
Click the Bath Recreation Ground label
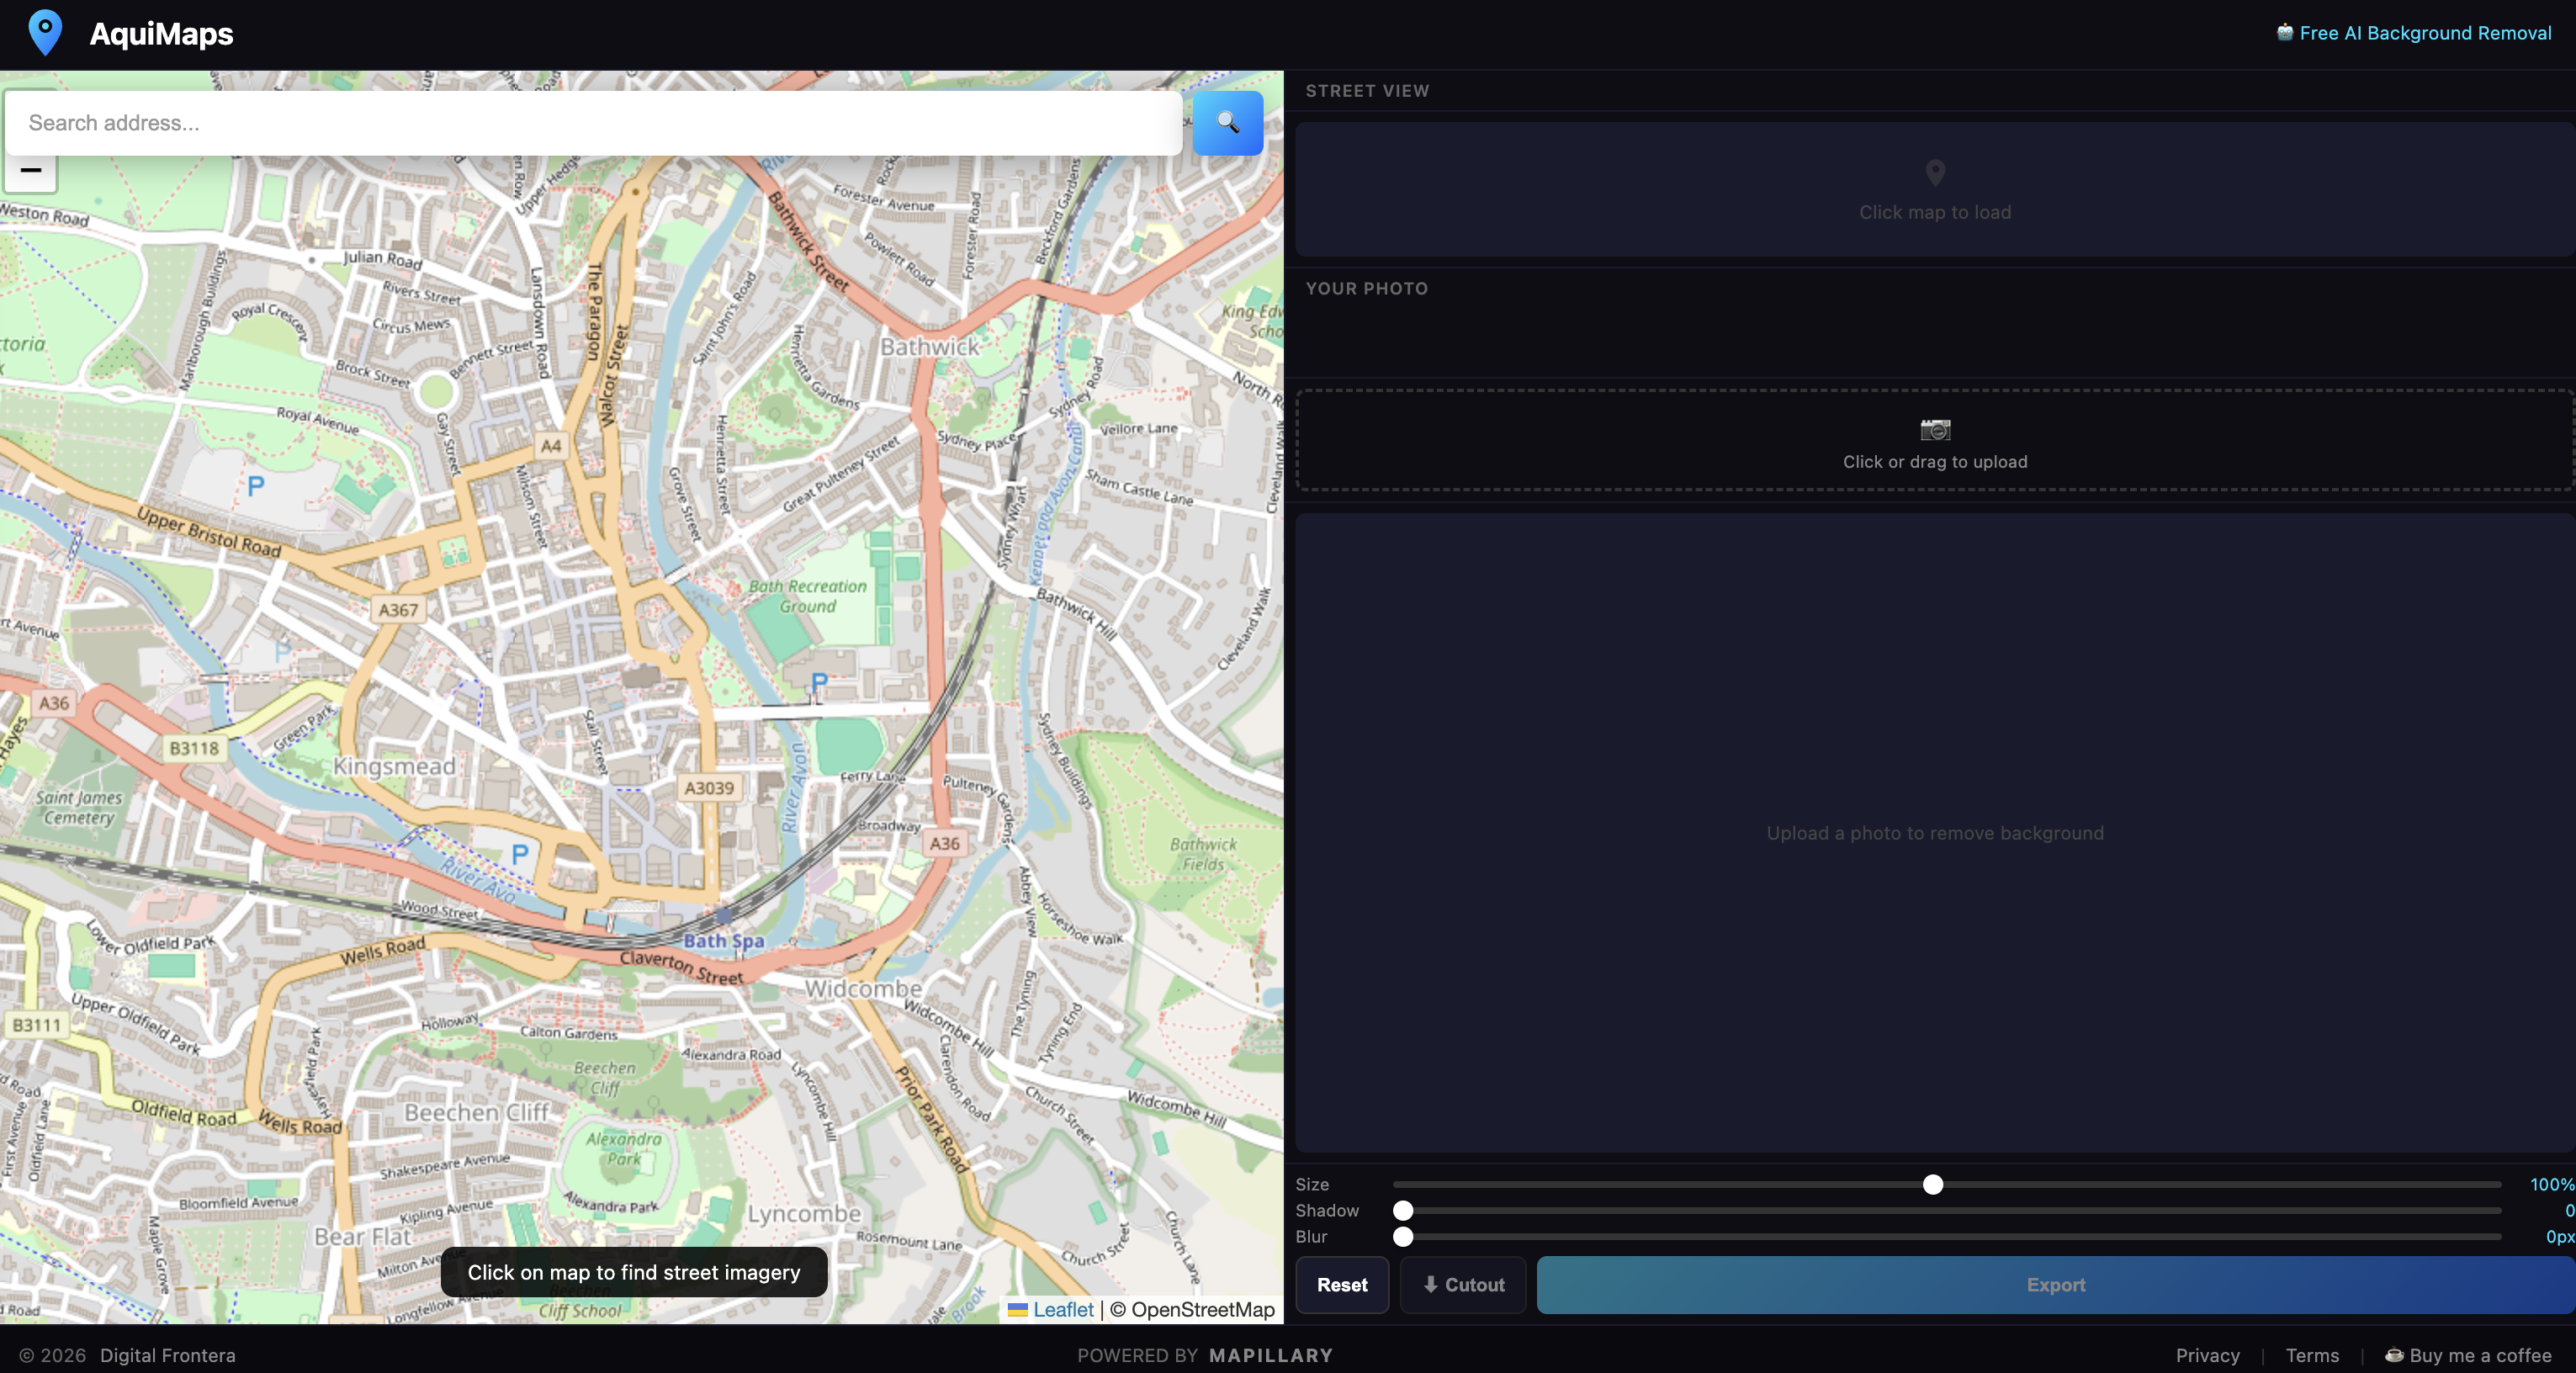point(808,596)
